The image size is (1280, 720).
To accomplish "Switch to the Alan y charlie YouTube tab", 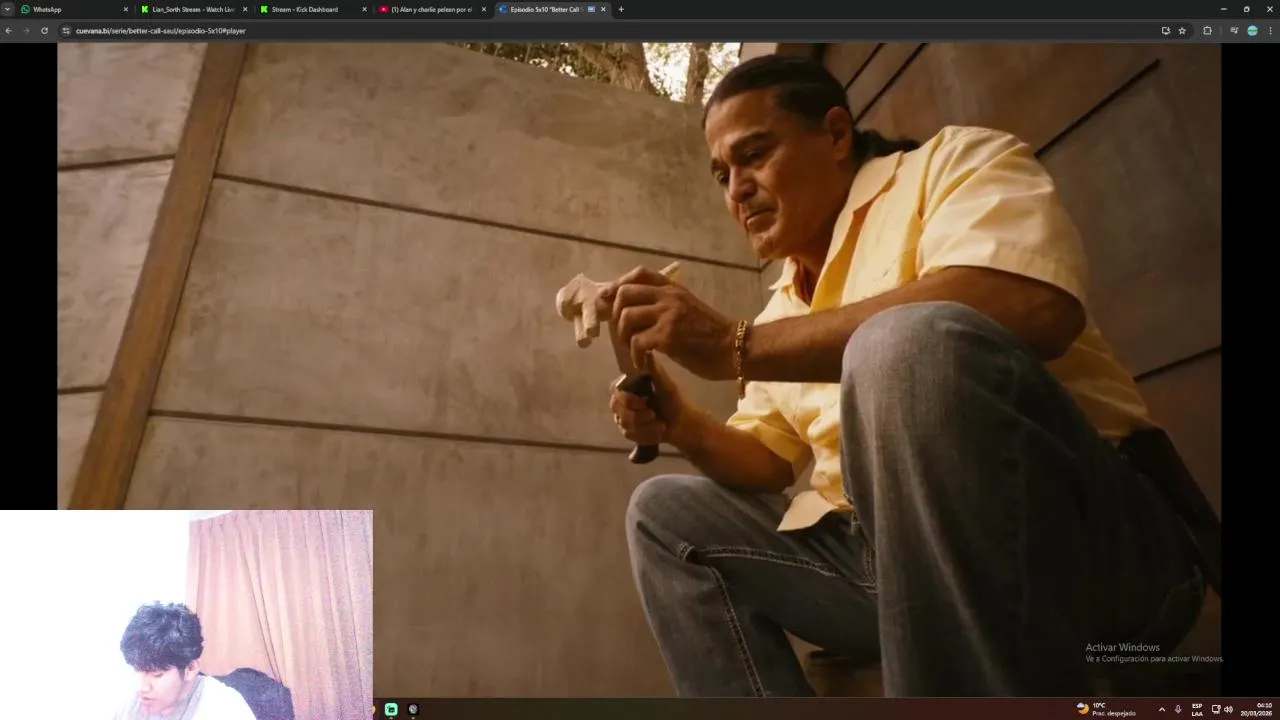I will [432, 9].
